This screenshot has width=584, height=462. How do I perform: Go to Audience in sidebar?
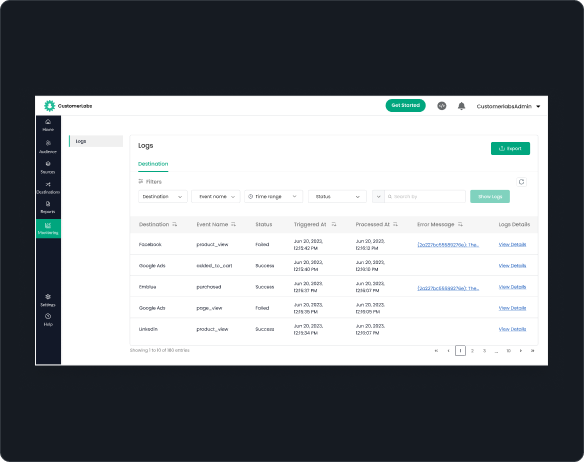pyautogui.click(x=48, y=147)
